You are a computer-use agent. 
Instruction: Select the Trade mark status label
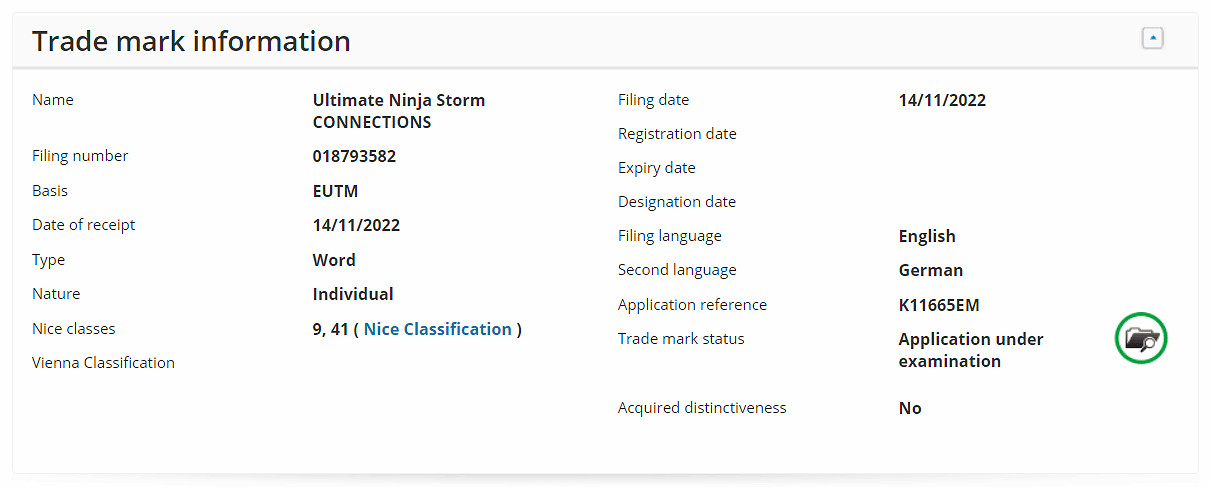pyautogui.click(x=681, y=339)
